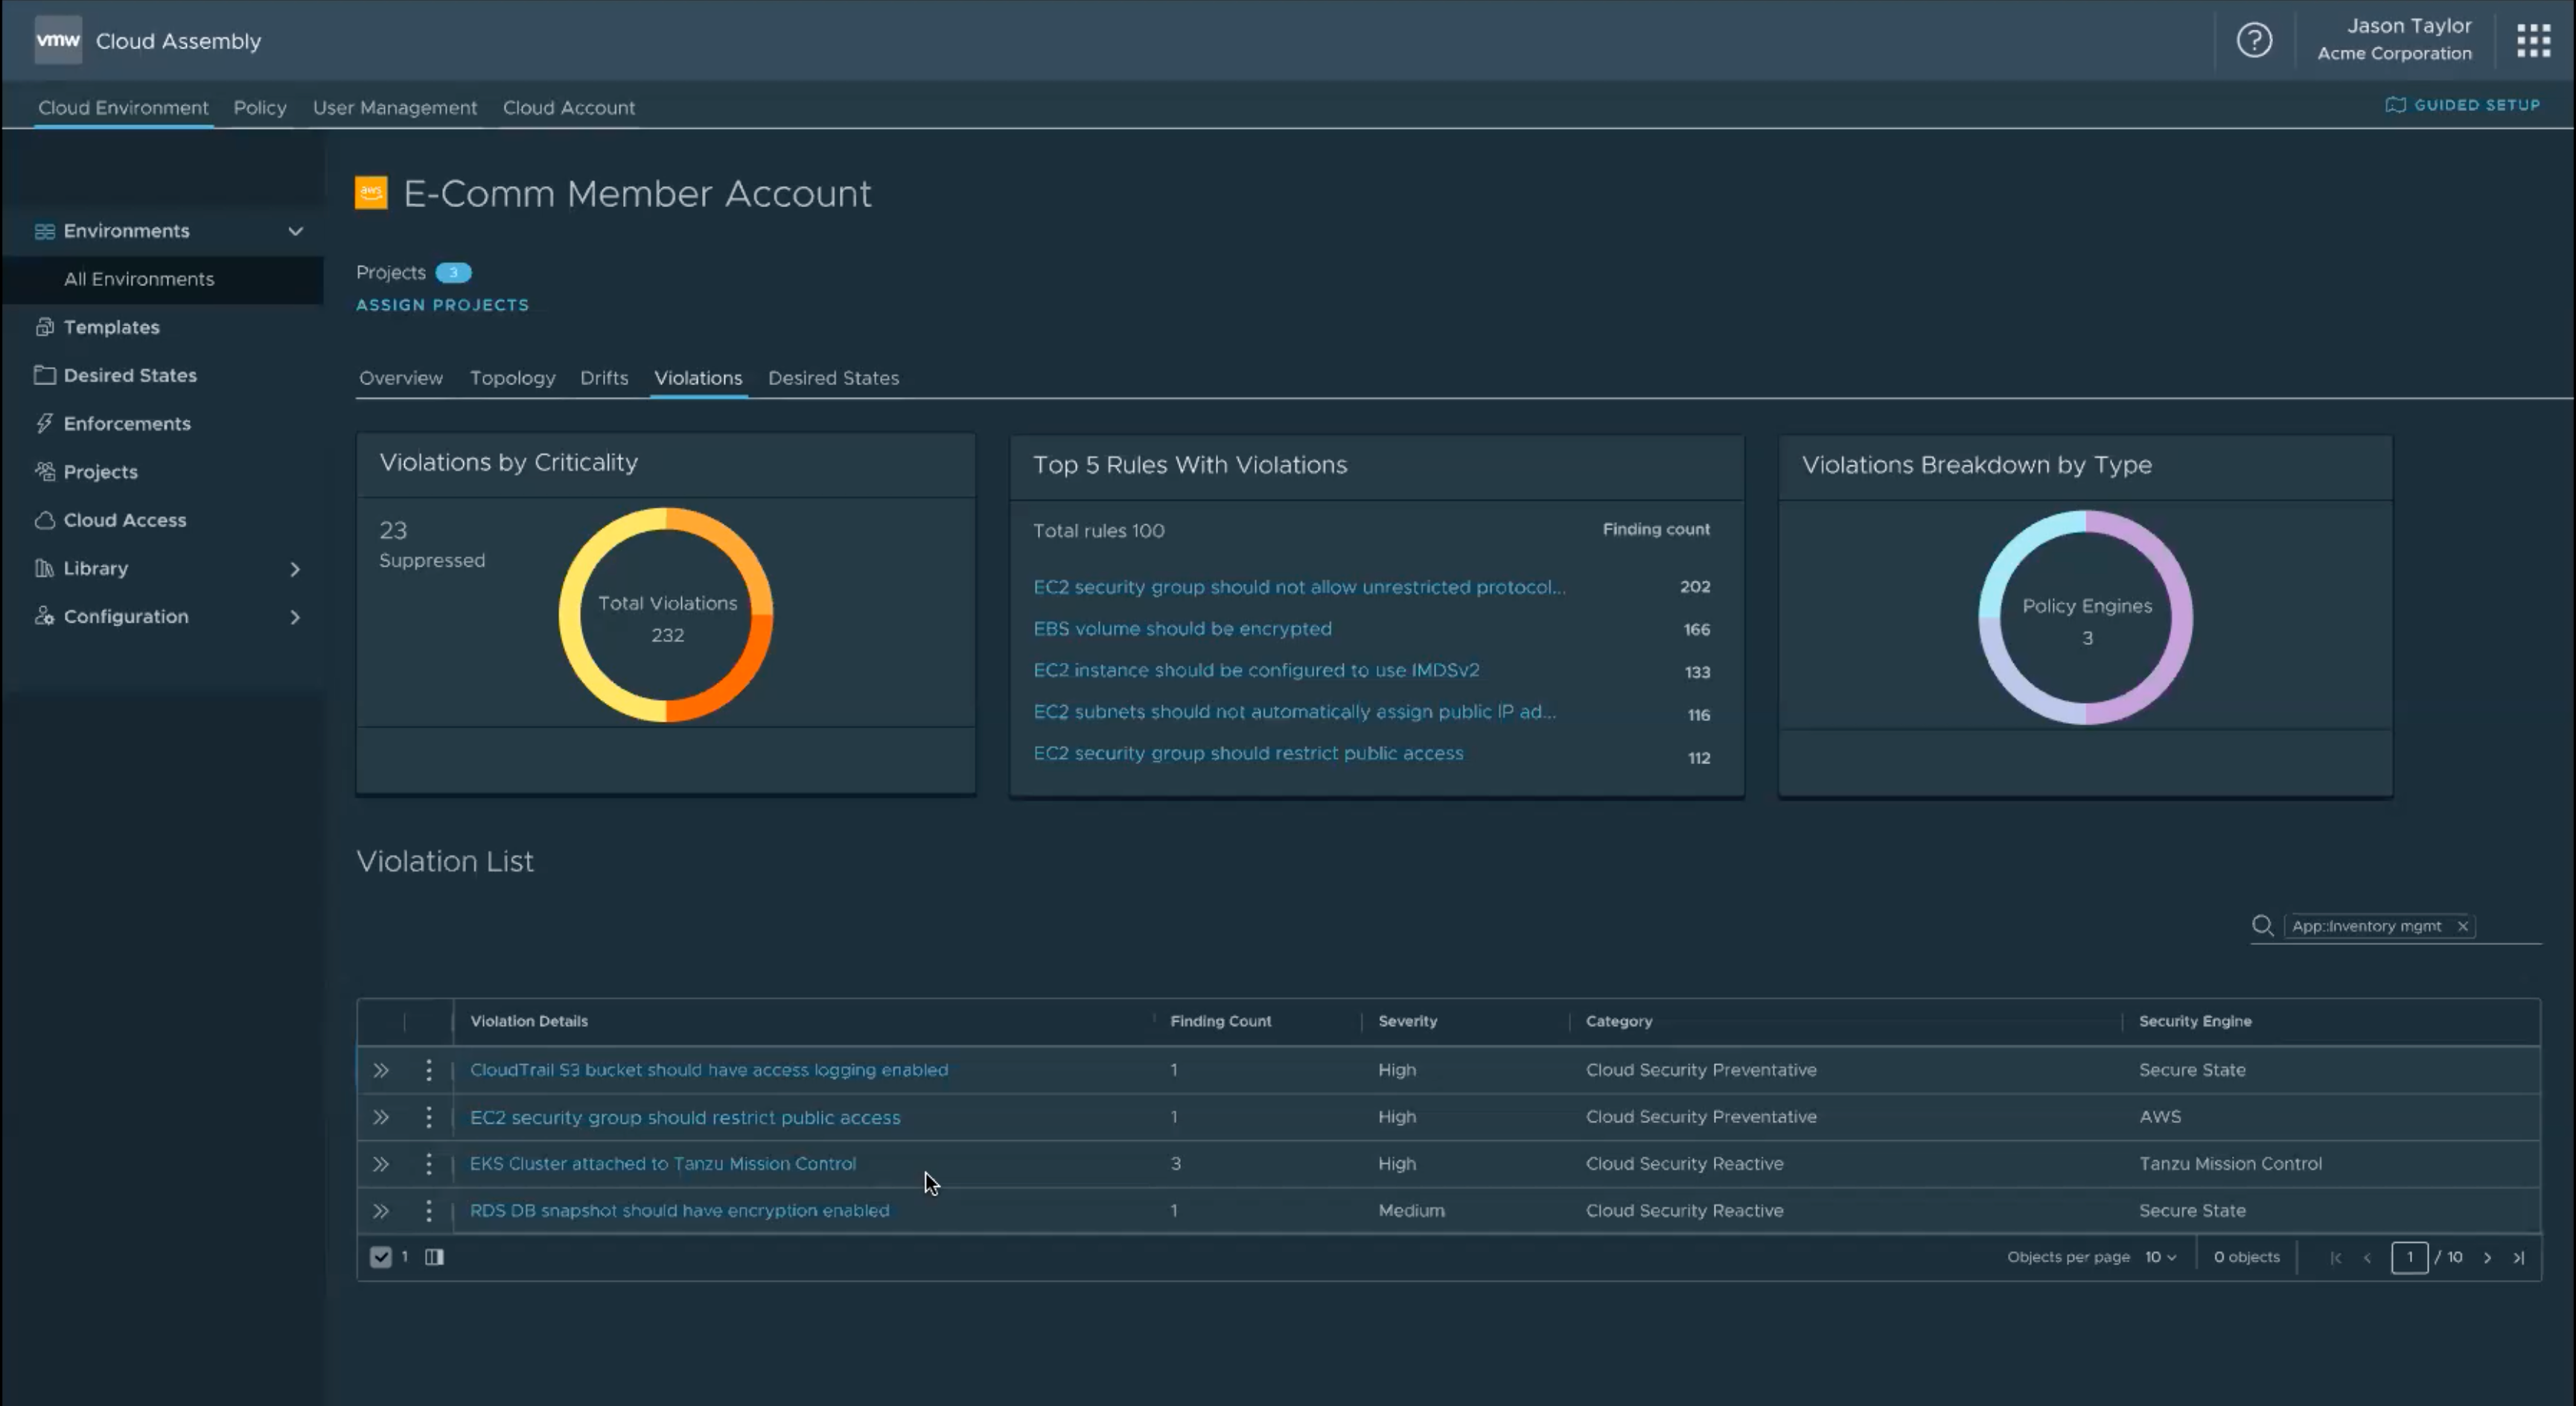Toggle column chooser icon in table footer

tap(434, 1257)
